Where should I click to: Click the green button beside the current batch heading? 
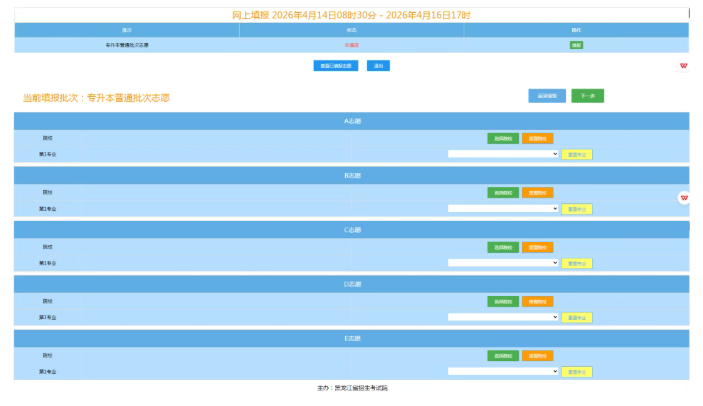tap(587, 96)
